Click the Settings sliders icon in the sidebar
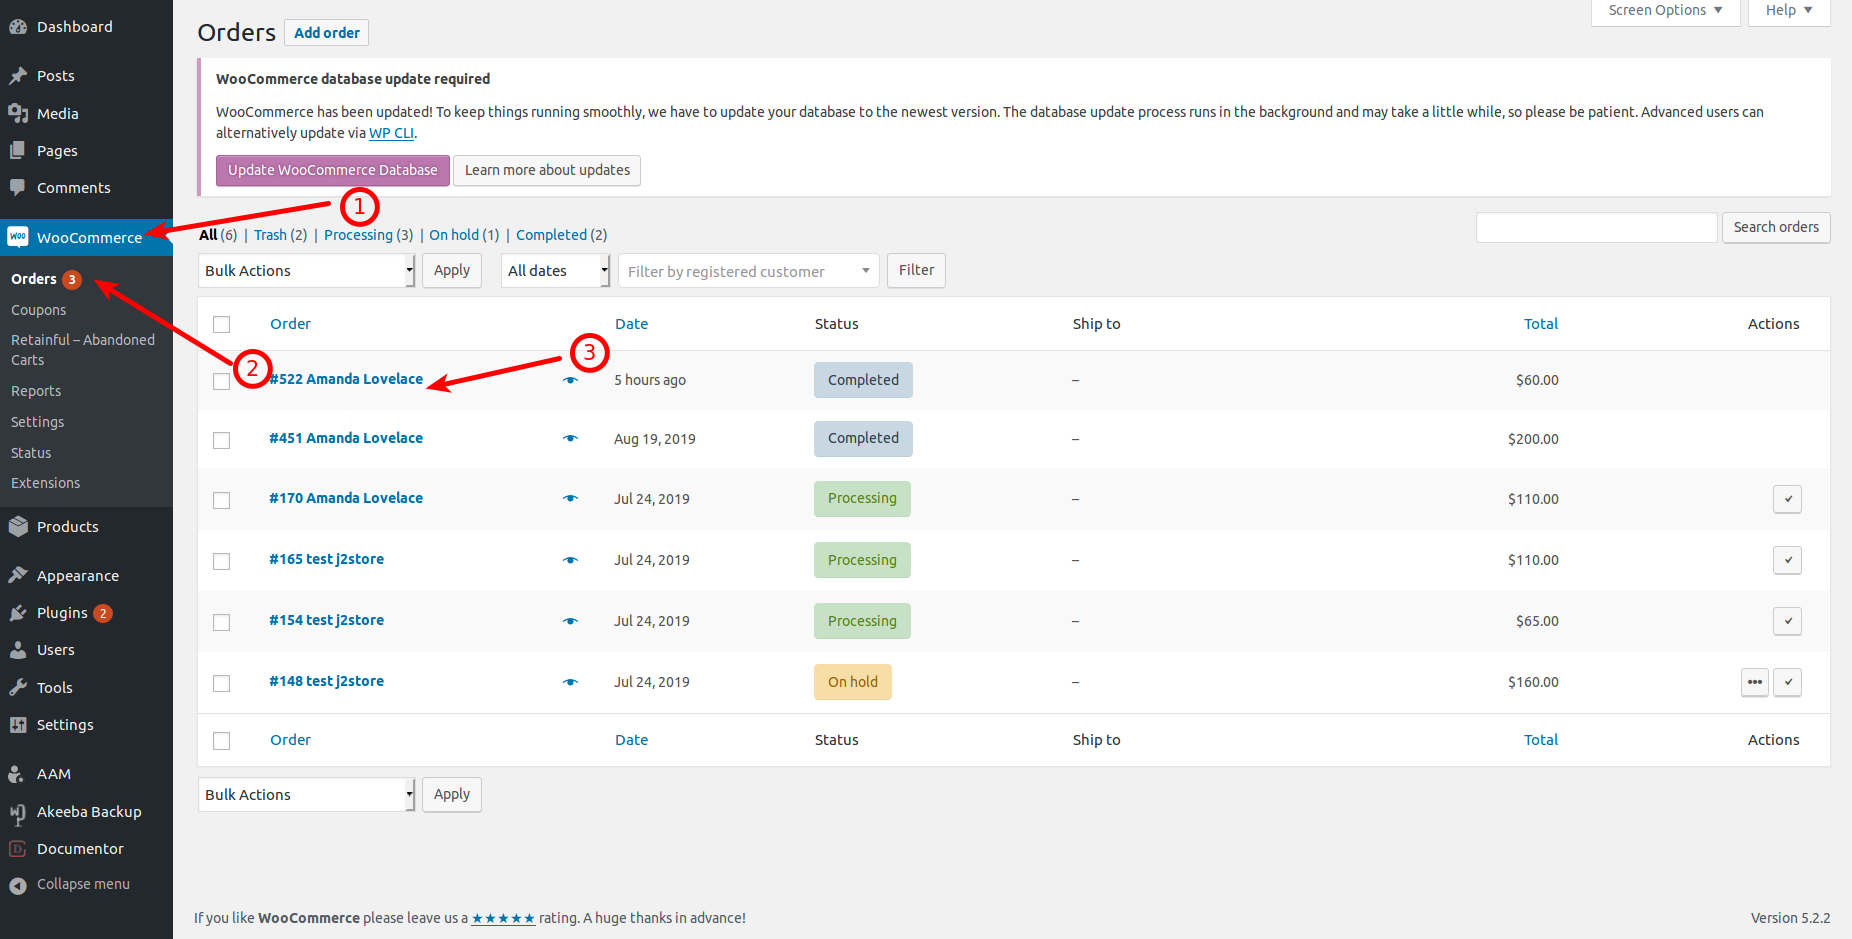Viewport: 1852px width, 939px height. click(18, 725)
